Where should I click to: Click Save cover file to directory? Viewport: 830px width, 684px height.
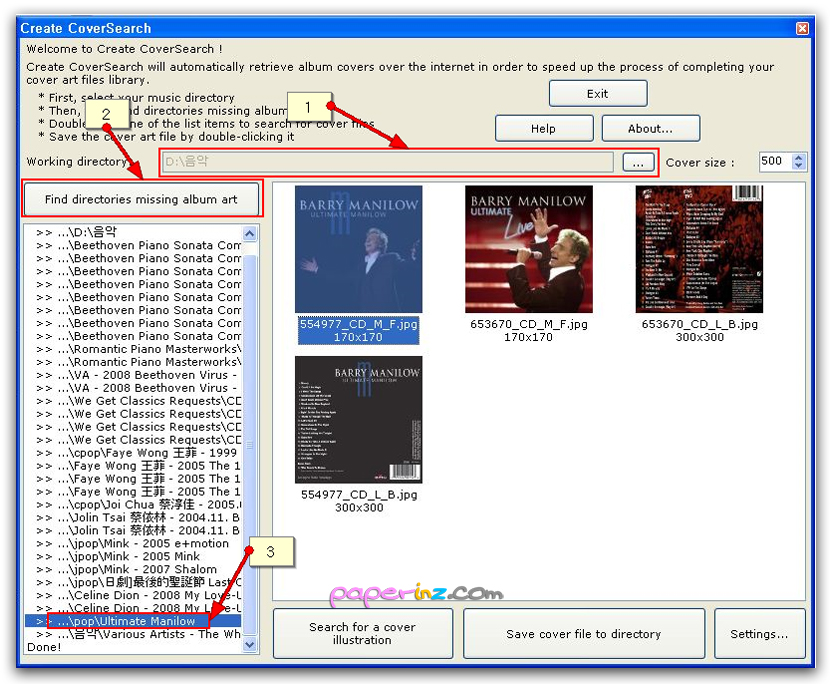point(584,633)
